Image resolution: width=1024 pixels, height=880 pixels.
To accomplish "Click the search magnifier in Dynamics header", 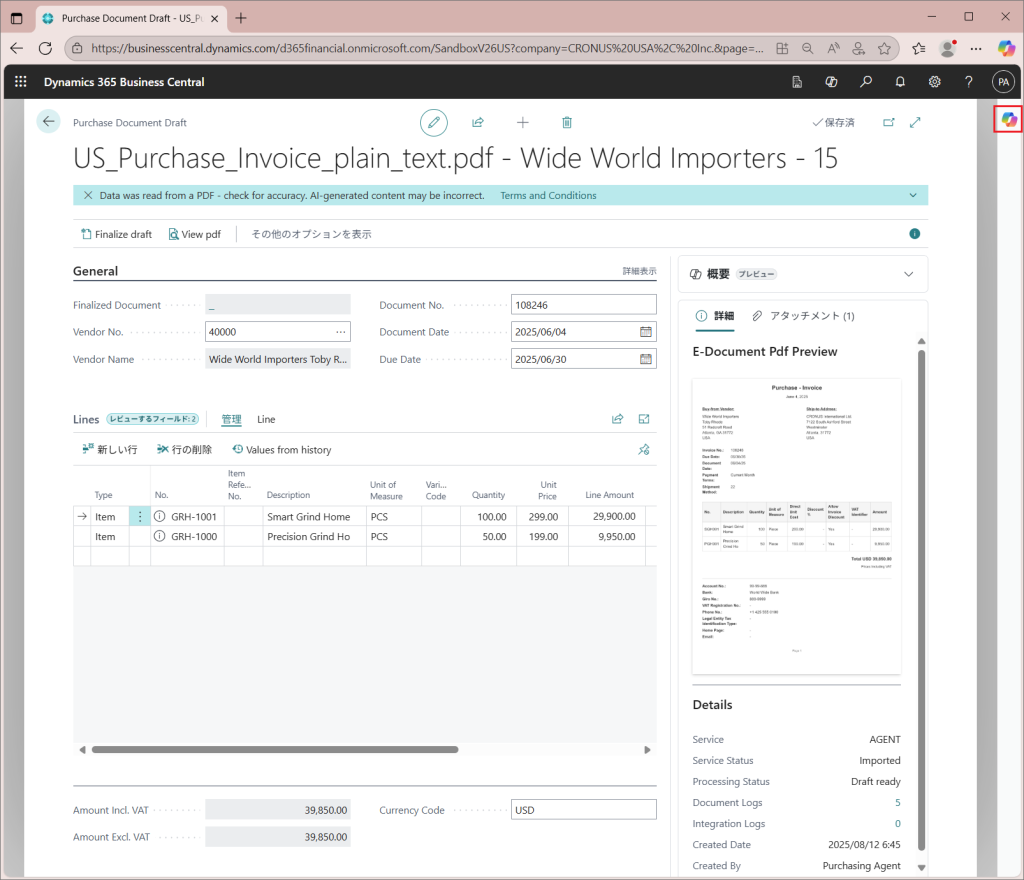I will click(x=866, y=82).
